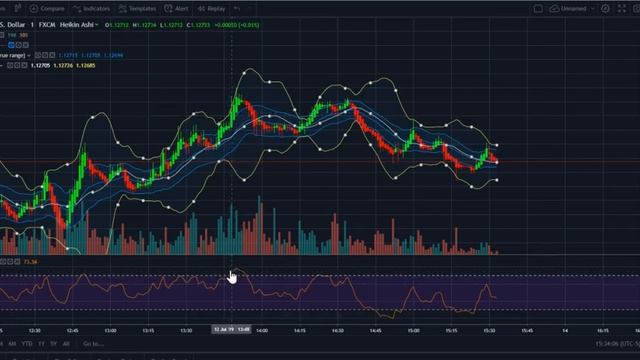Expand the arrow next to Unnamed layout

593,9
